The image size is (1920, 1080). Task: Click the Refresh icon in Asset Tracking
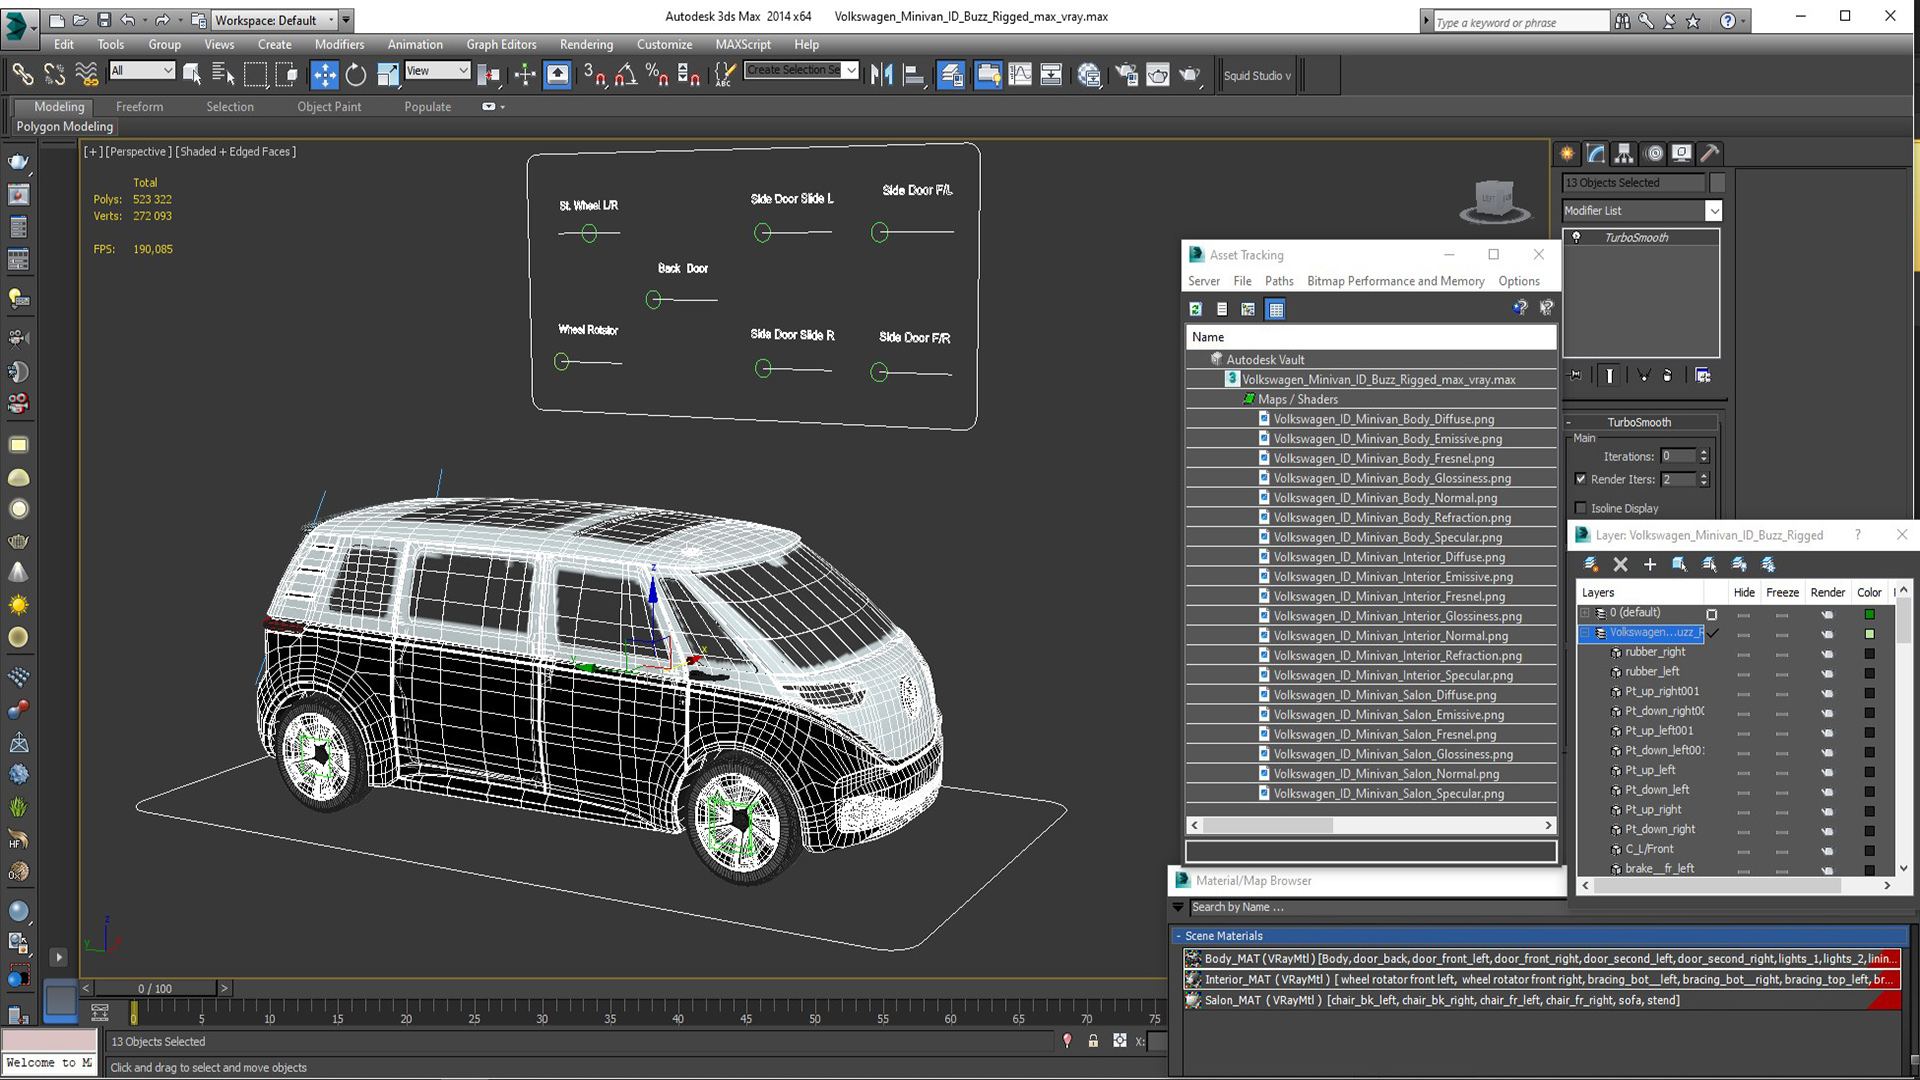tap(1196, 309)
